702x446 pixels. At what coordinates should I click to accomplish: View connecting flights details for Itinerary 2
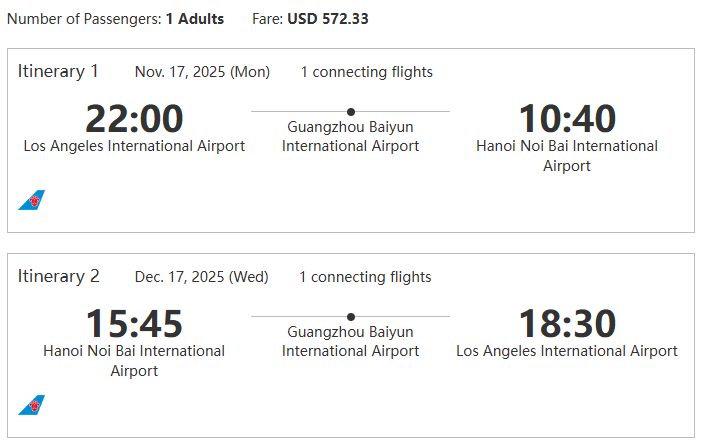coord(366,277)
